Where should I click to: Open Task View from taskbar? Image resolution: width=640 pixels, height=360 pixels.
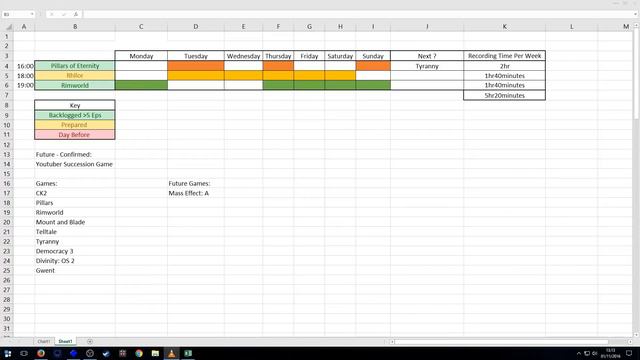click(x=24, y=353)
